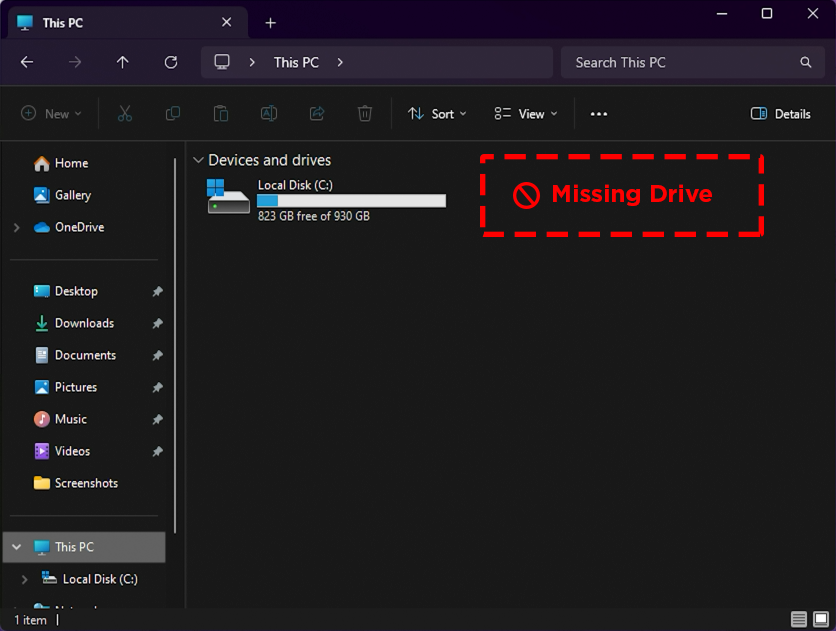Click the Share icon in toolbar
The height and width of the screenshot is (631, 836).
coord(317,114)
